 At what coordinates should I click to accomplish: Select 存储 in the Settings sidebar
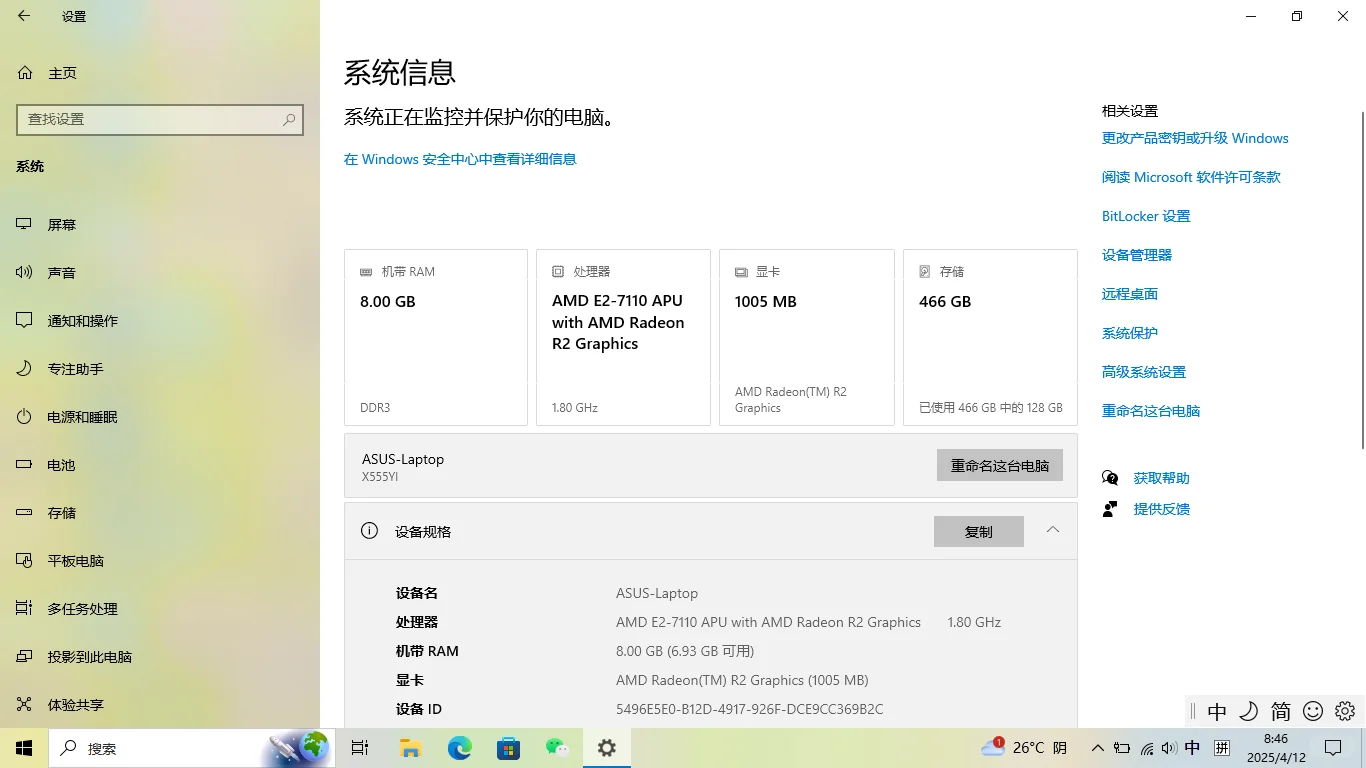(63, 512)
